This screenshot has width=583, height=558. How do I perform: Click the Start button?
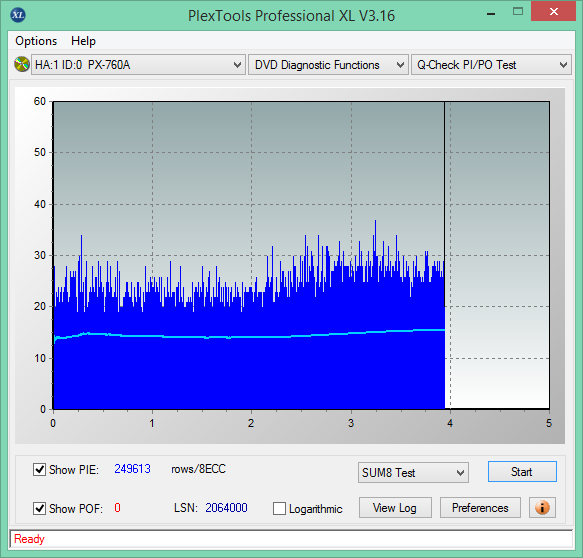pos(522,472)
